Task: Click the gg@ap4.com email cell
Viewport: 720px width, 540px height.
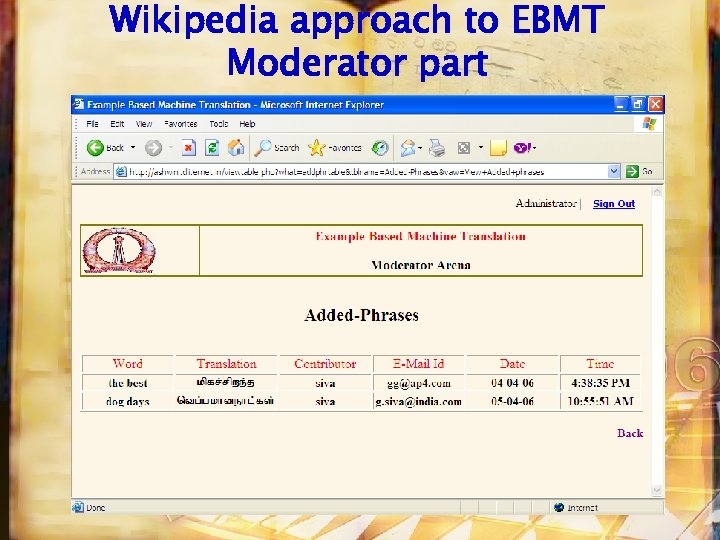Action: (x=418, y=382)
